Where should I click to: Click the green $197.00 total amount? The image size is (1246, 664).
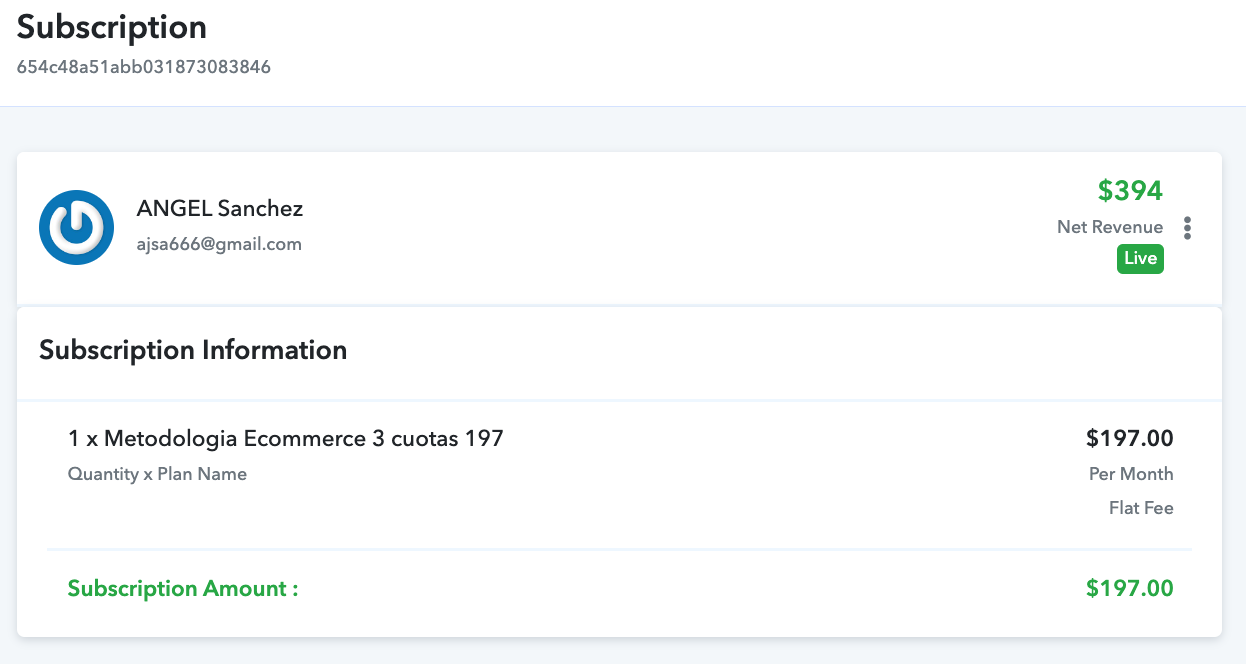pyautogui.click(x=1130, y=588)
